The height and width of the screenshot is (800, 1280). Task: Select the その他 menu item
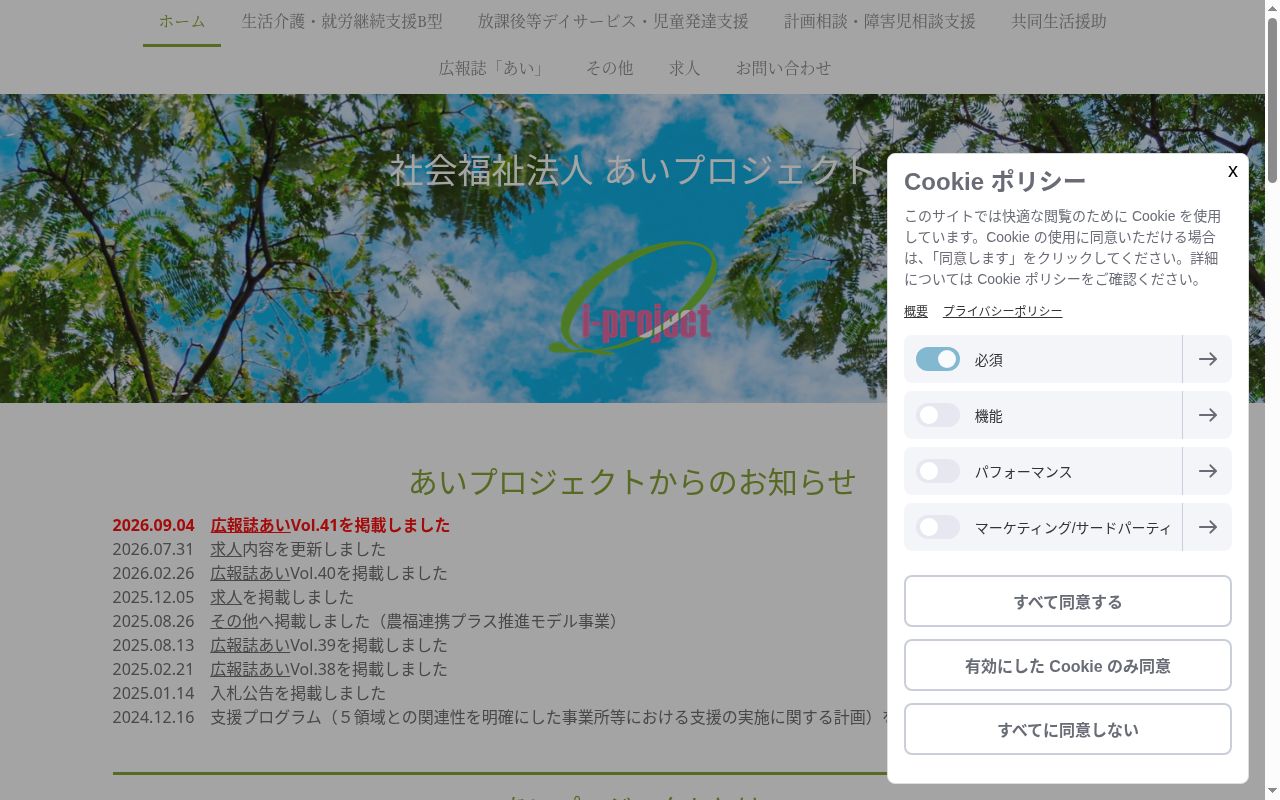pyautogui.click(x=609, y=68)
